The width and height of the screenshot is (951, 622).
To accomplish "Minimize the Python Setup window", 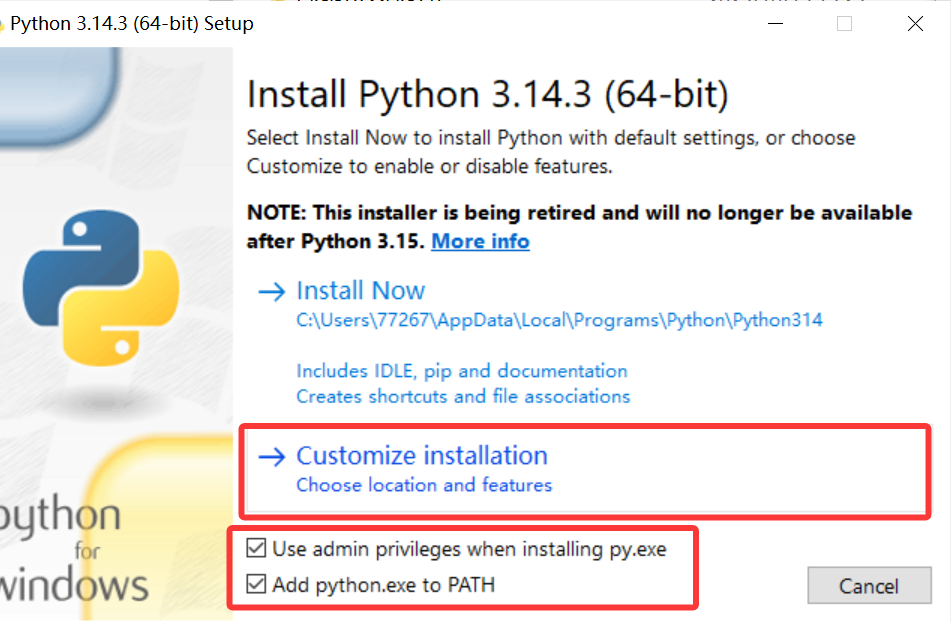I will (775, 24).
